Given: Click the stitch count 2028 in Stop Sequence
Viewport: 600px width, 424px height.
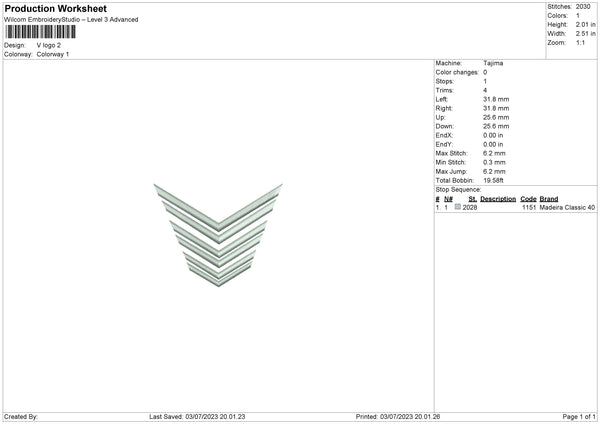Looking at the screenshot, I should tap(470, 207).
